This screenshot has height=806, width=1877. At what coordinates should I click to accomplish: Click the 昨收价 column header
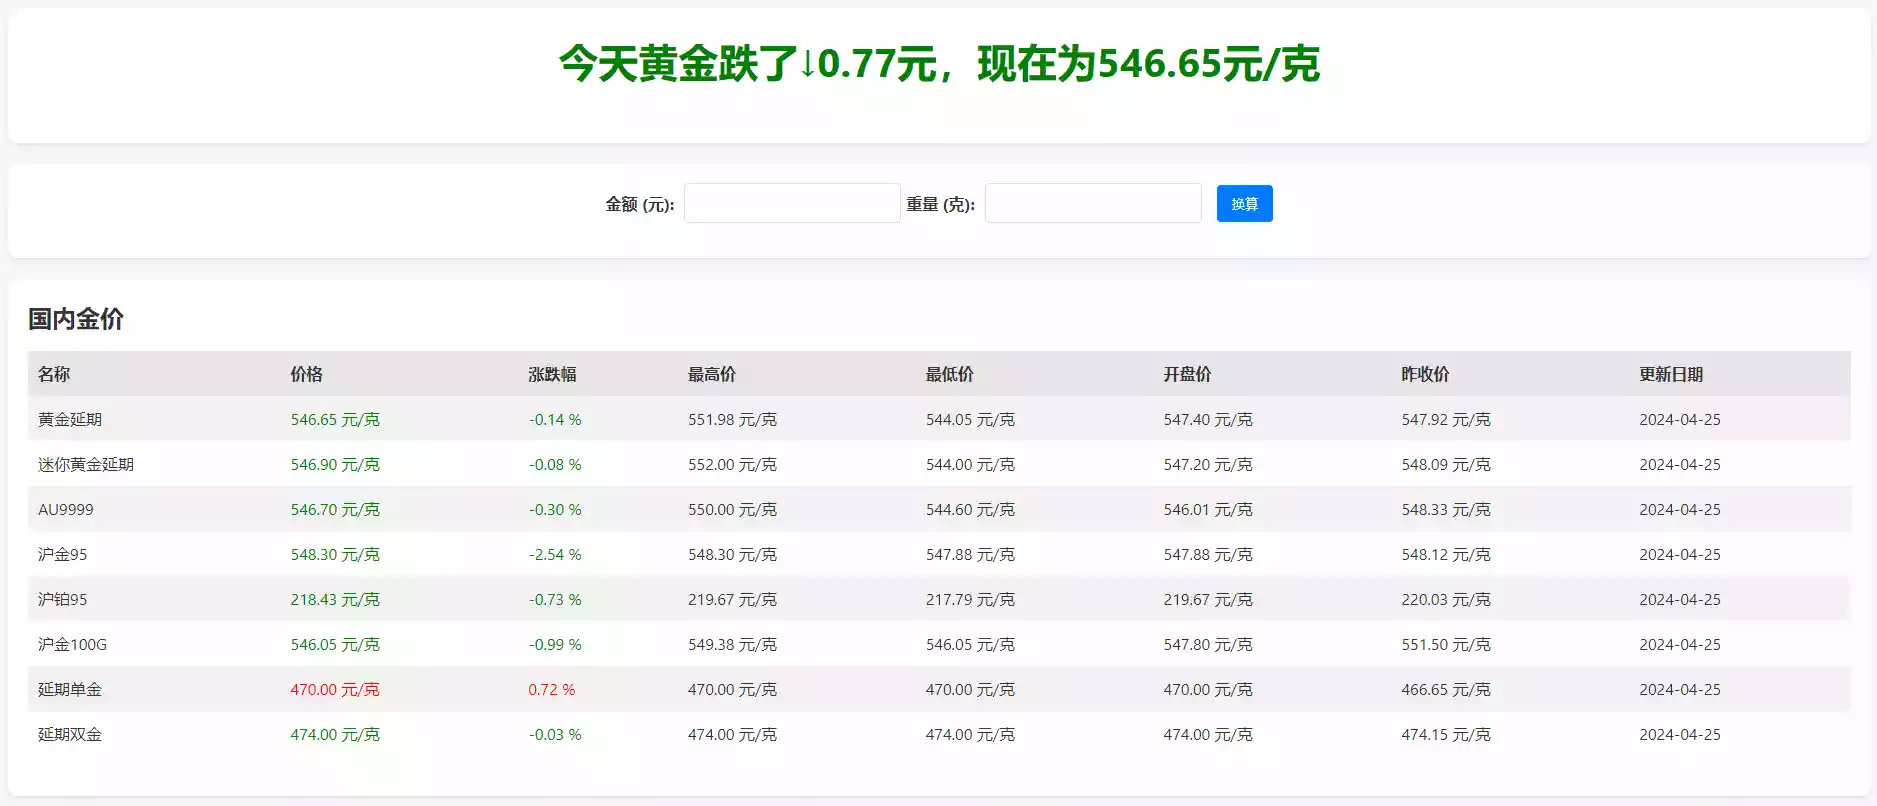(1425, 374)
